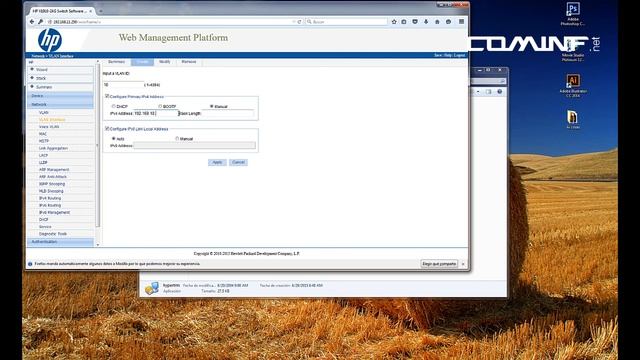Image resolution: width=640 pixels, height=360 pixels.
Task: Click the sidebar scroll up arrow
Action: click(98, 62)
